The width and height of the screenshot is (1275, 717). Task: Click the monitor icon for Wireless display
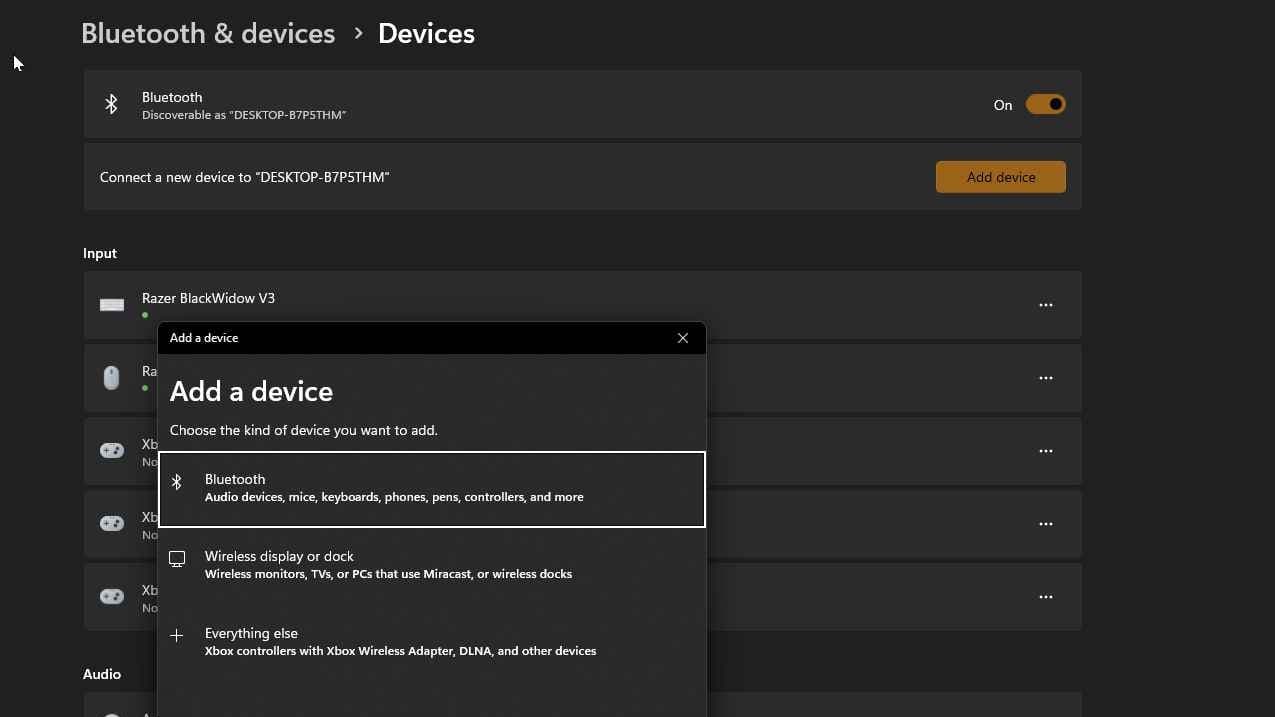[x=177, y=559]
